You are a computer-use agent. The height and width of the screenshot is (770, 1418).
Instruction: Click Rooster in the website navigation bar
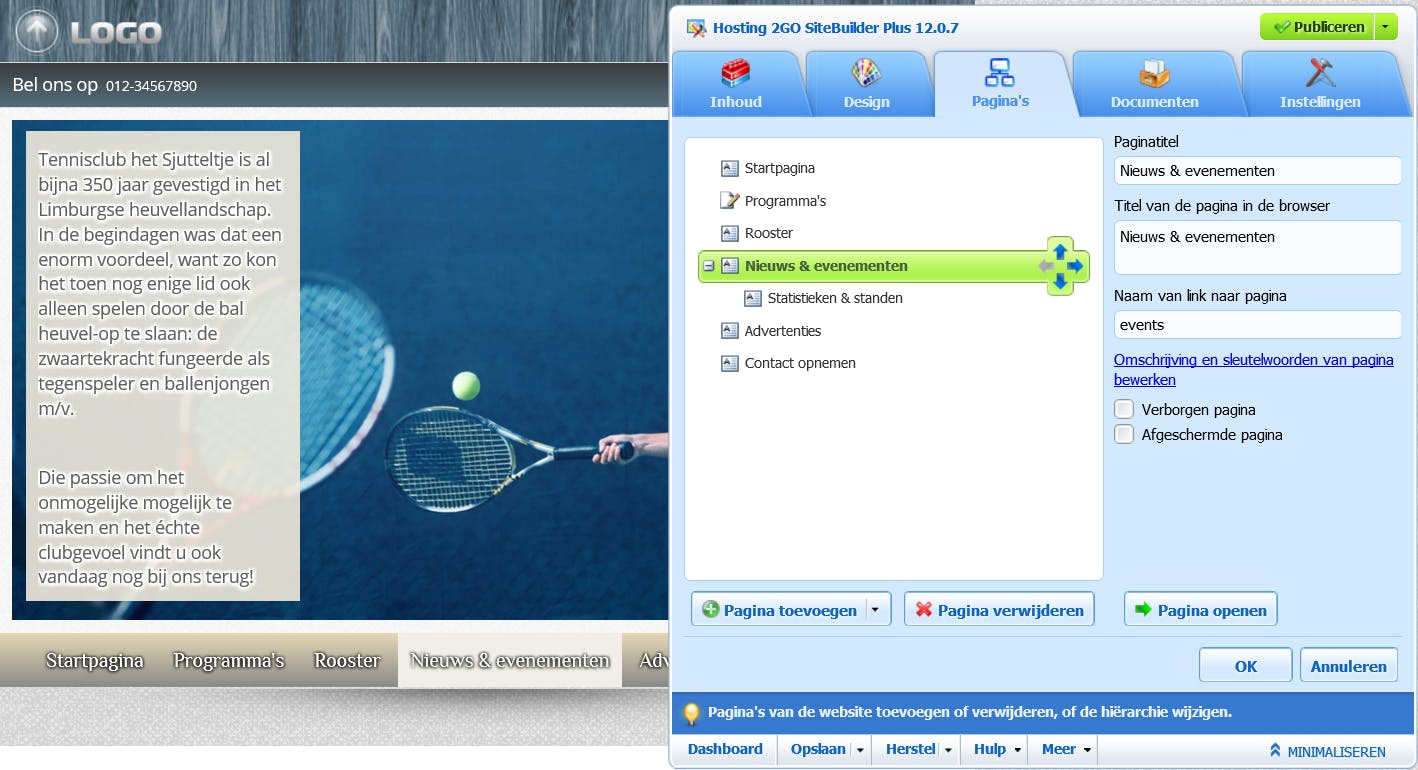(347, 661)
